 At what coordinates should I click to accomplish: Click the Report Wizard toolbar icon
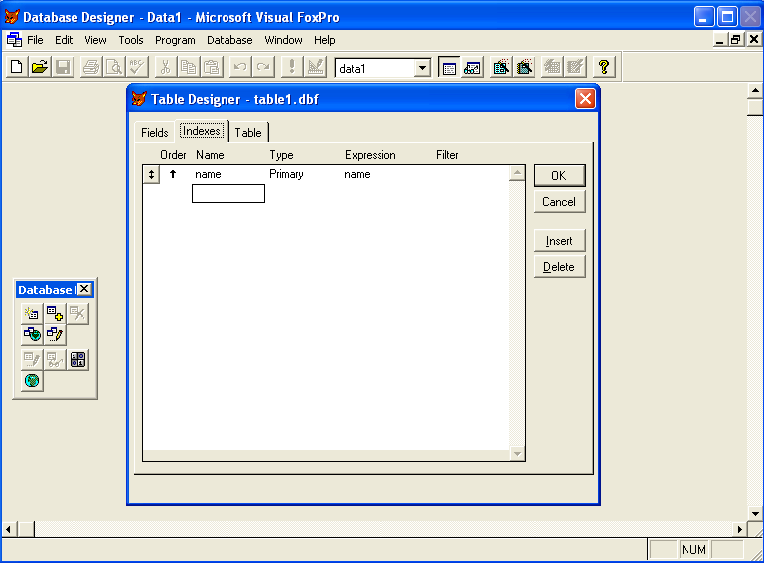pyautogui.click(x=524, y=67)
